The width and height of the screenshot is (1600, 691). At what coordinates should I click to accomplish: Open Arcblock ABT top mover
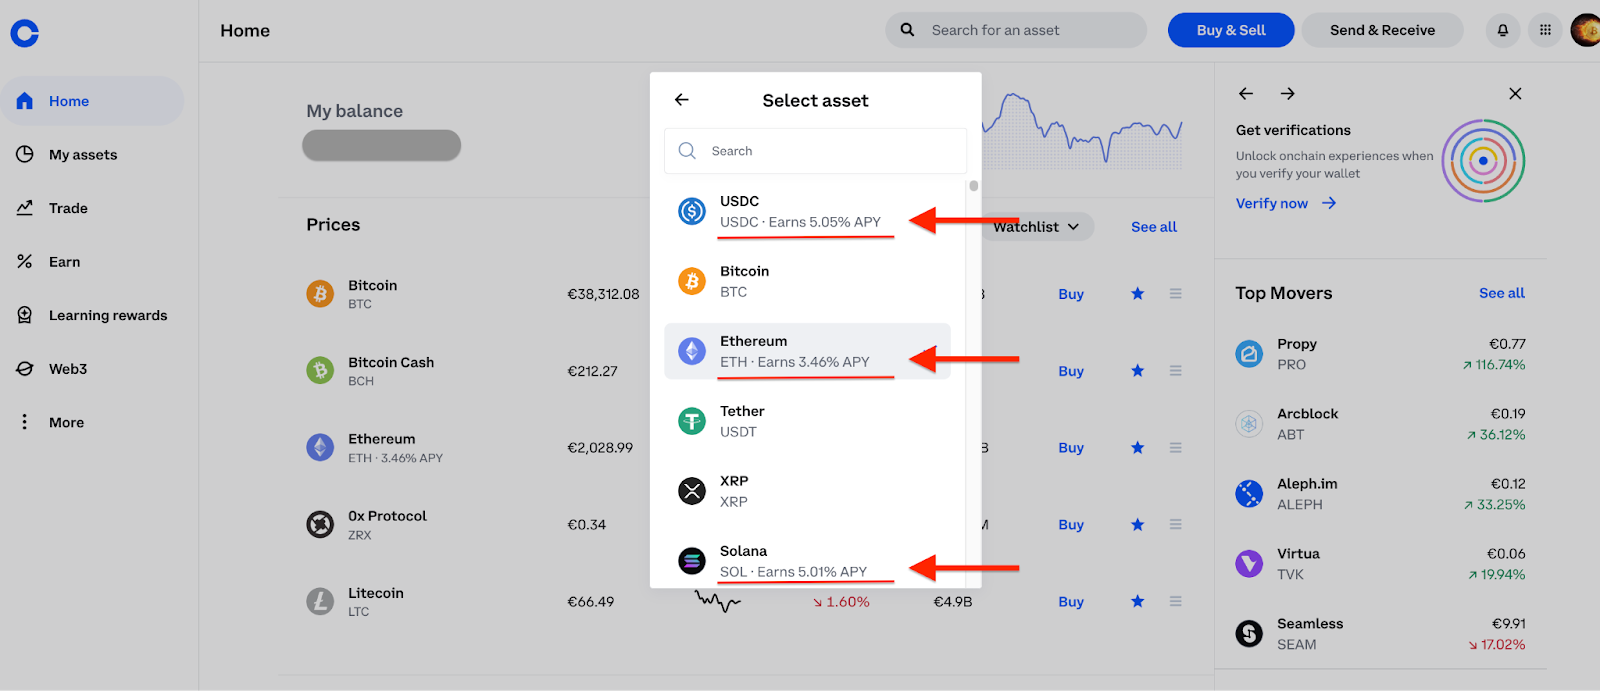(x=1380, y=424)
